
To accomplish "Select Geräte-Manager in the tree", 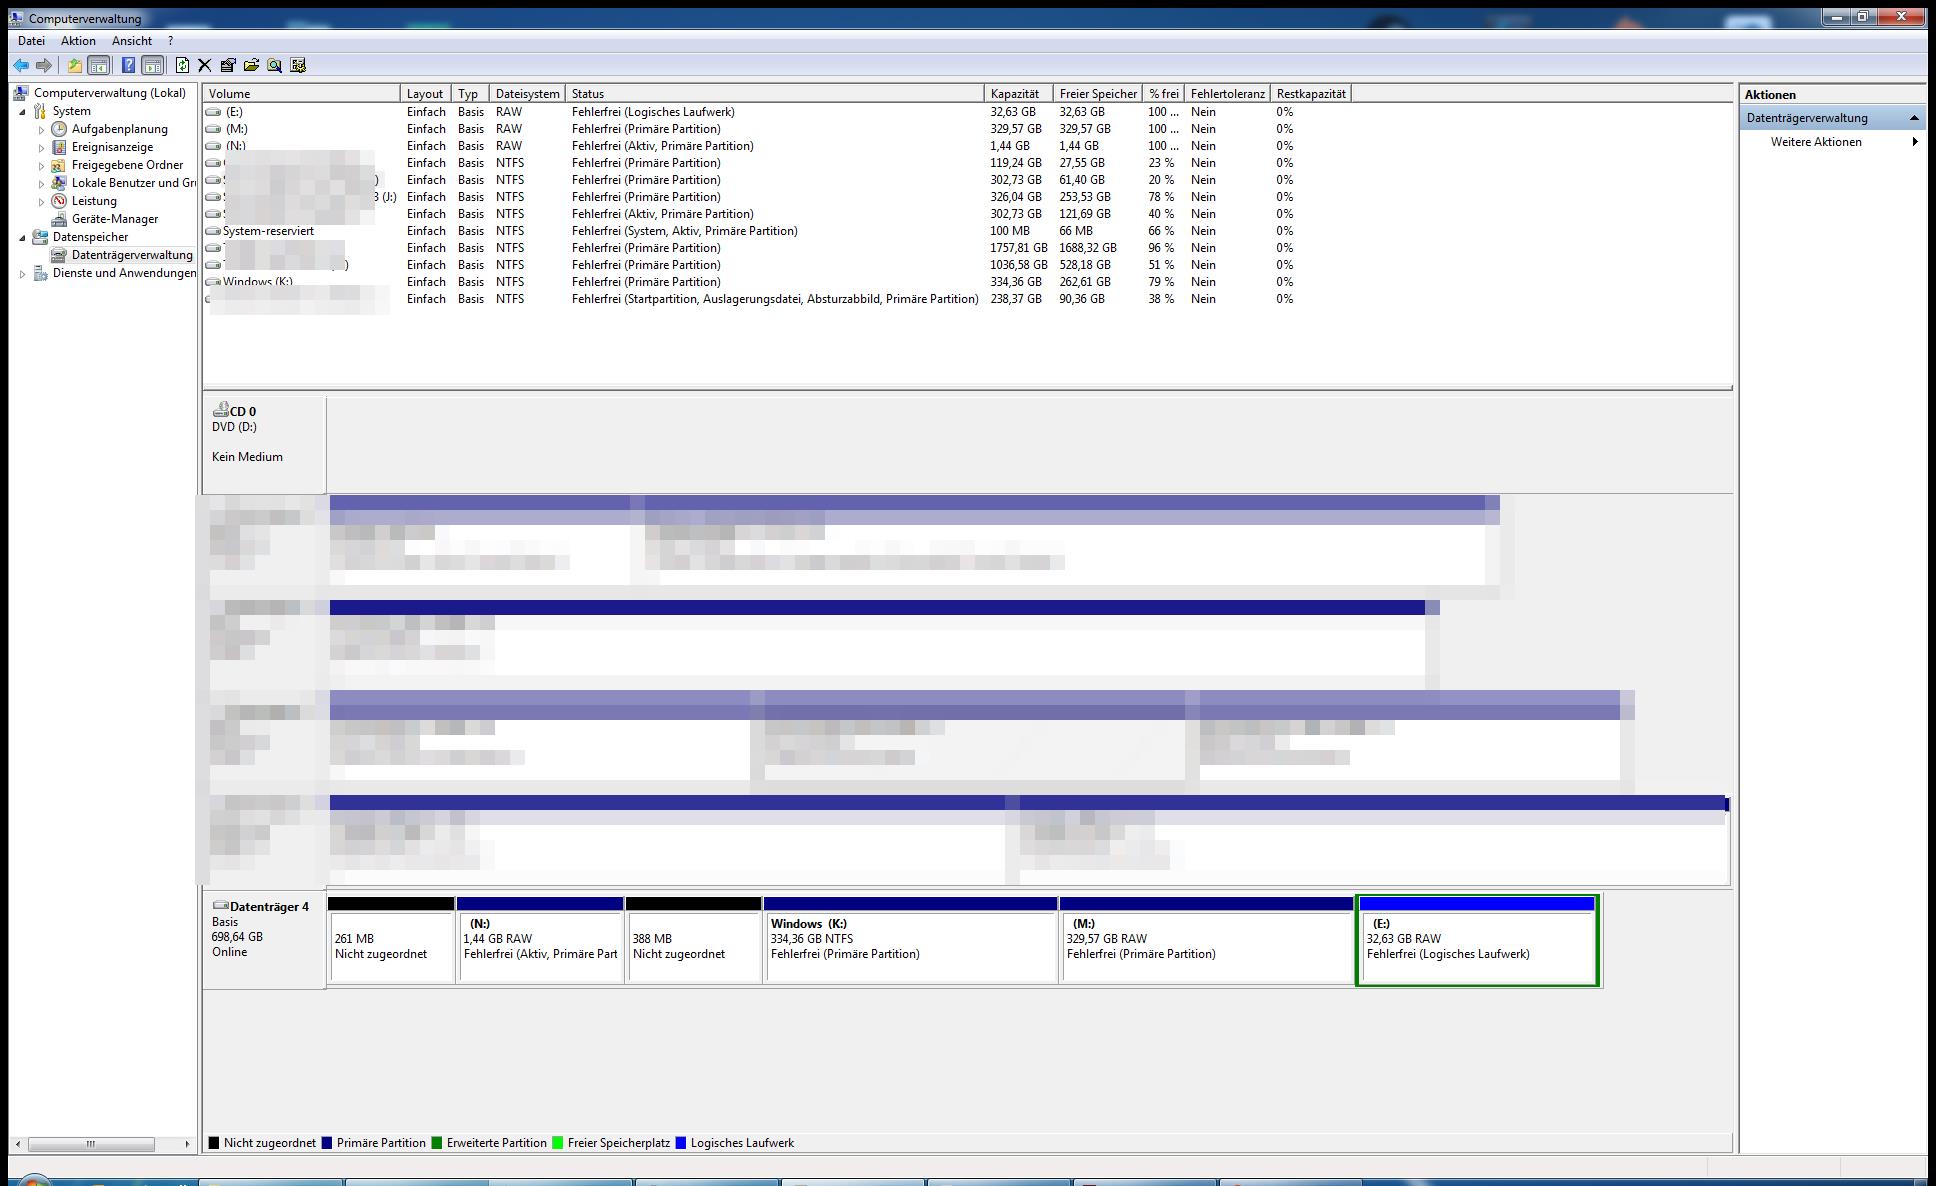I will (114, 219).
